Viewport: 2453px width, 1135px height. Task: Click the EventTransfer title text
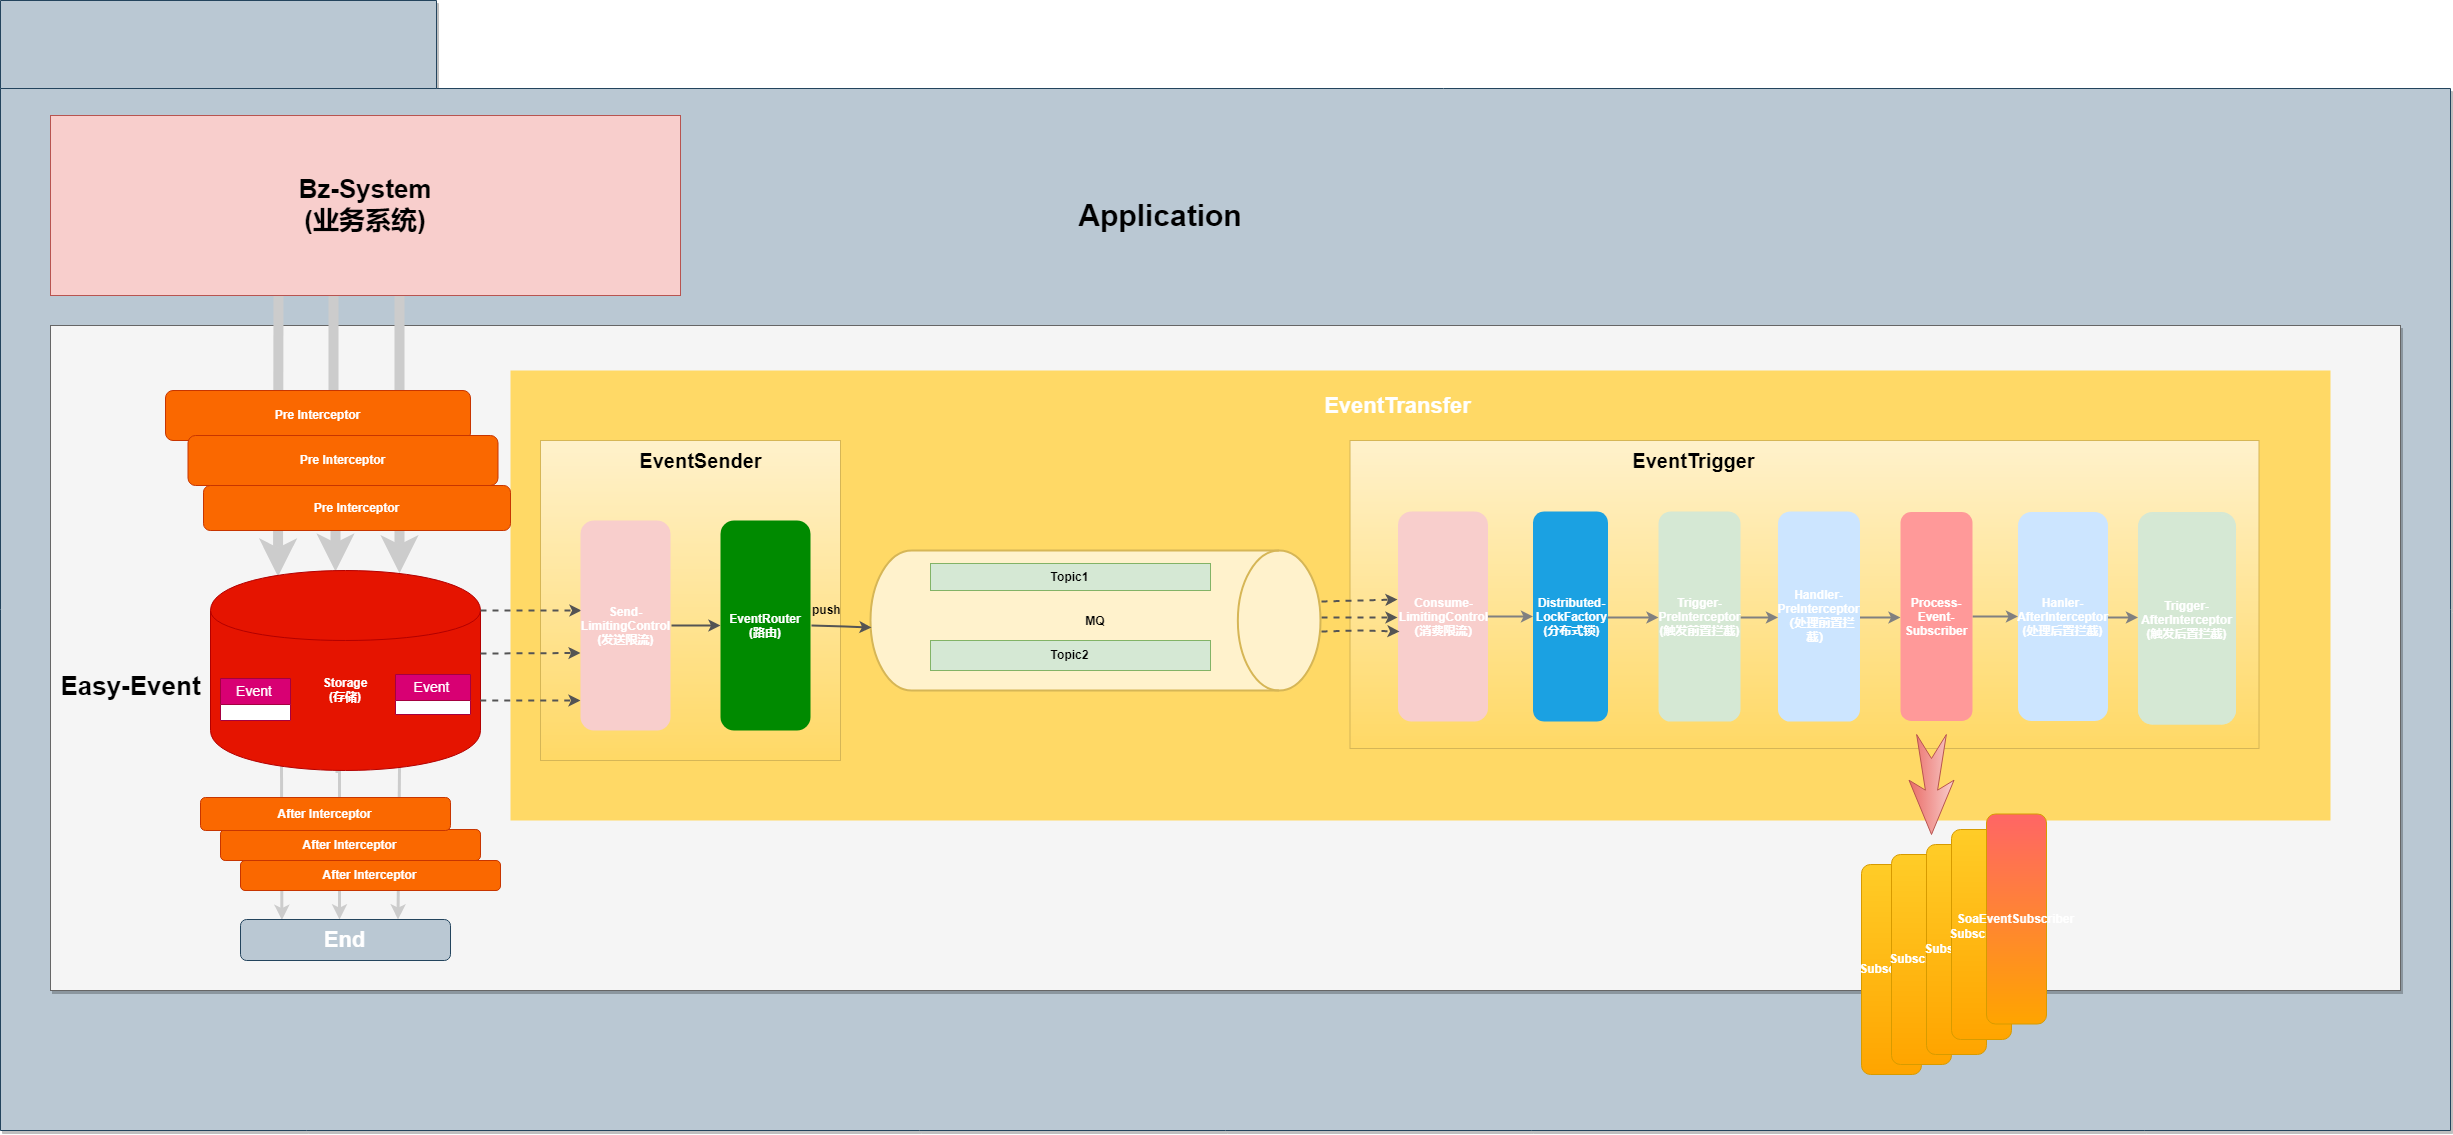[1397, 405]
